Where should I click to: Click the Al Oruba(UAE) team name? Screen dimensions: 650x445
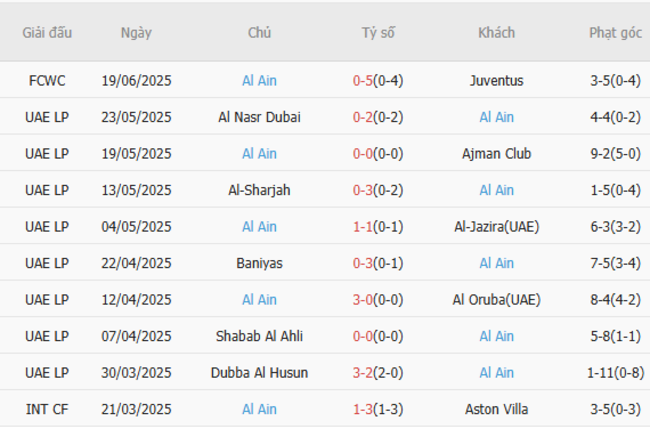(x=496, y=300)
